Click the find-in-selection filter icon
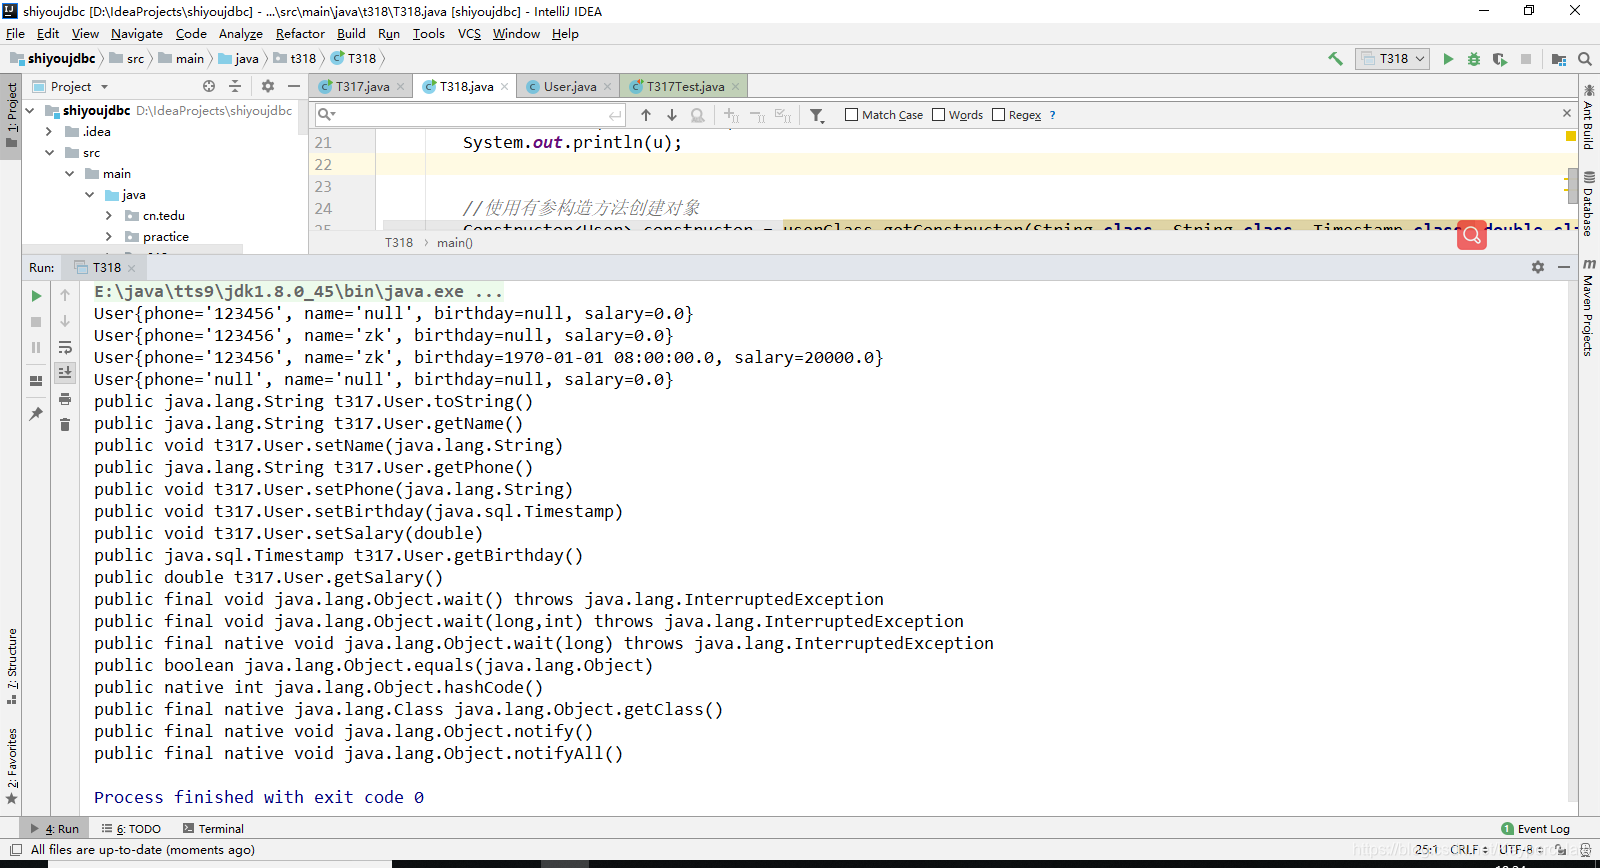 [x=817, y=115]
